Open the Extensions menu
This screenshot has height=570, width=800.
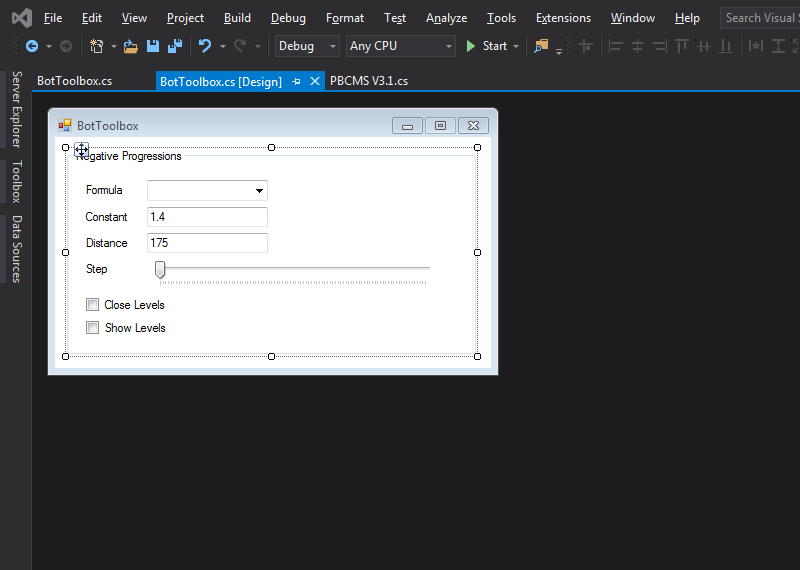pos(563,18)
